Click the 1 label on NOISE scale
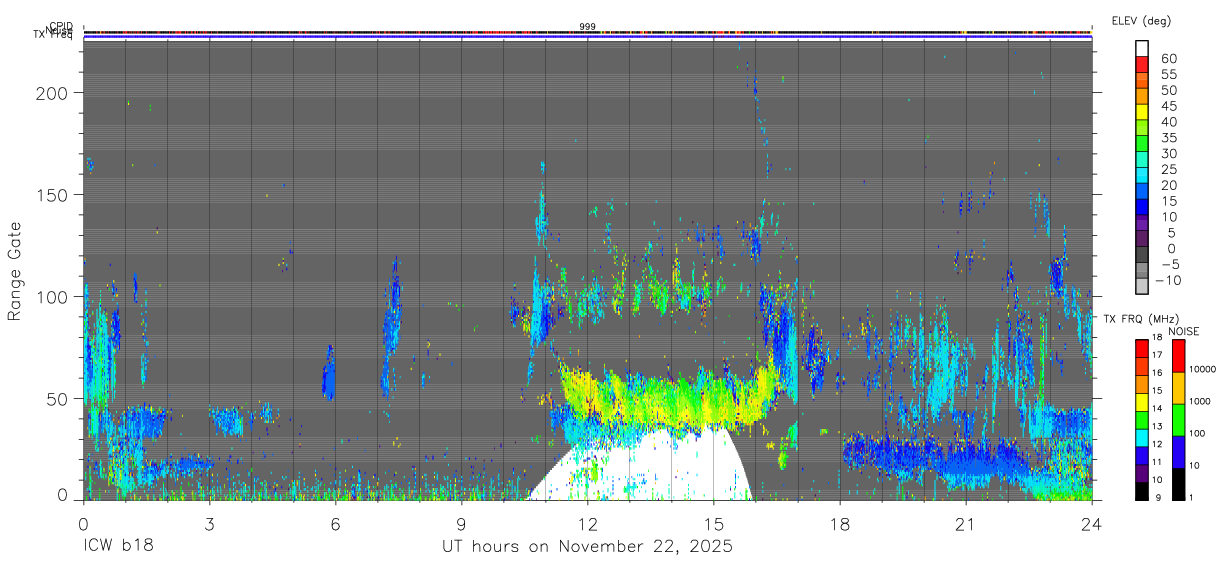 coord(1190,498)
